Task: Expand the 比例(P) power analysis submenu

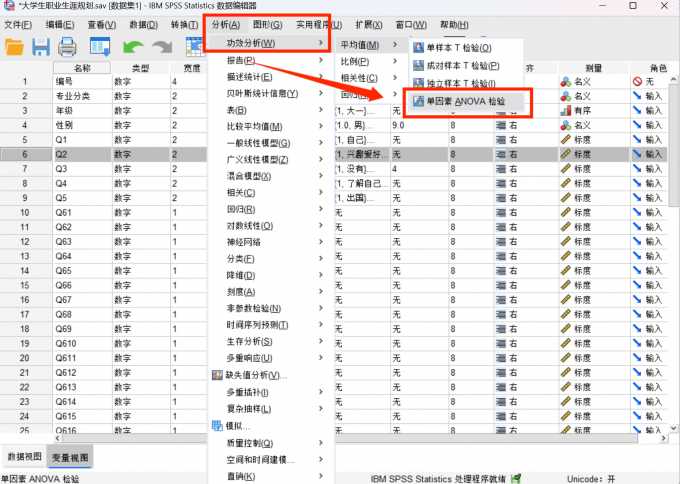Action: 370,61
